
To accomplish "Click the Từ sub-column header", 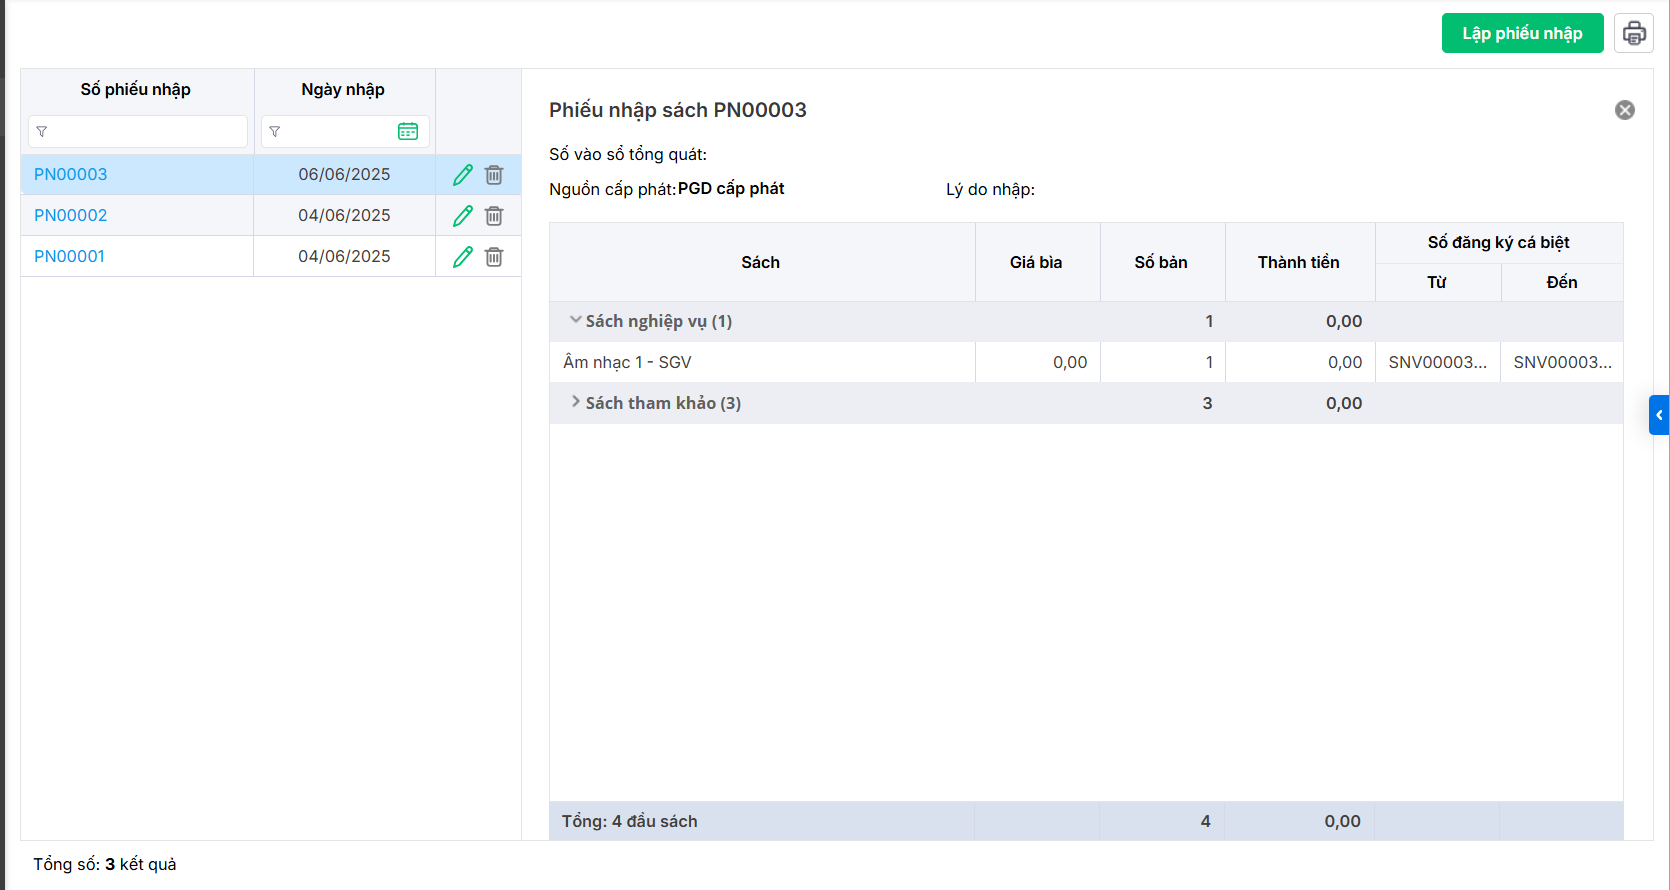I will [1438, 282].
